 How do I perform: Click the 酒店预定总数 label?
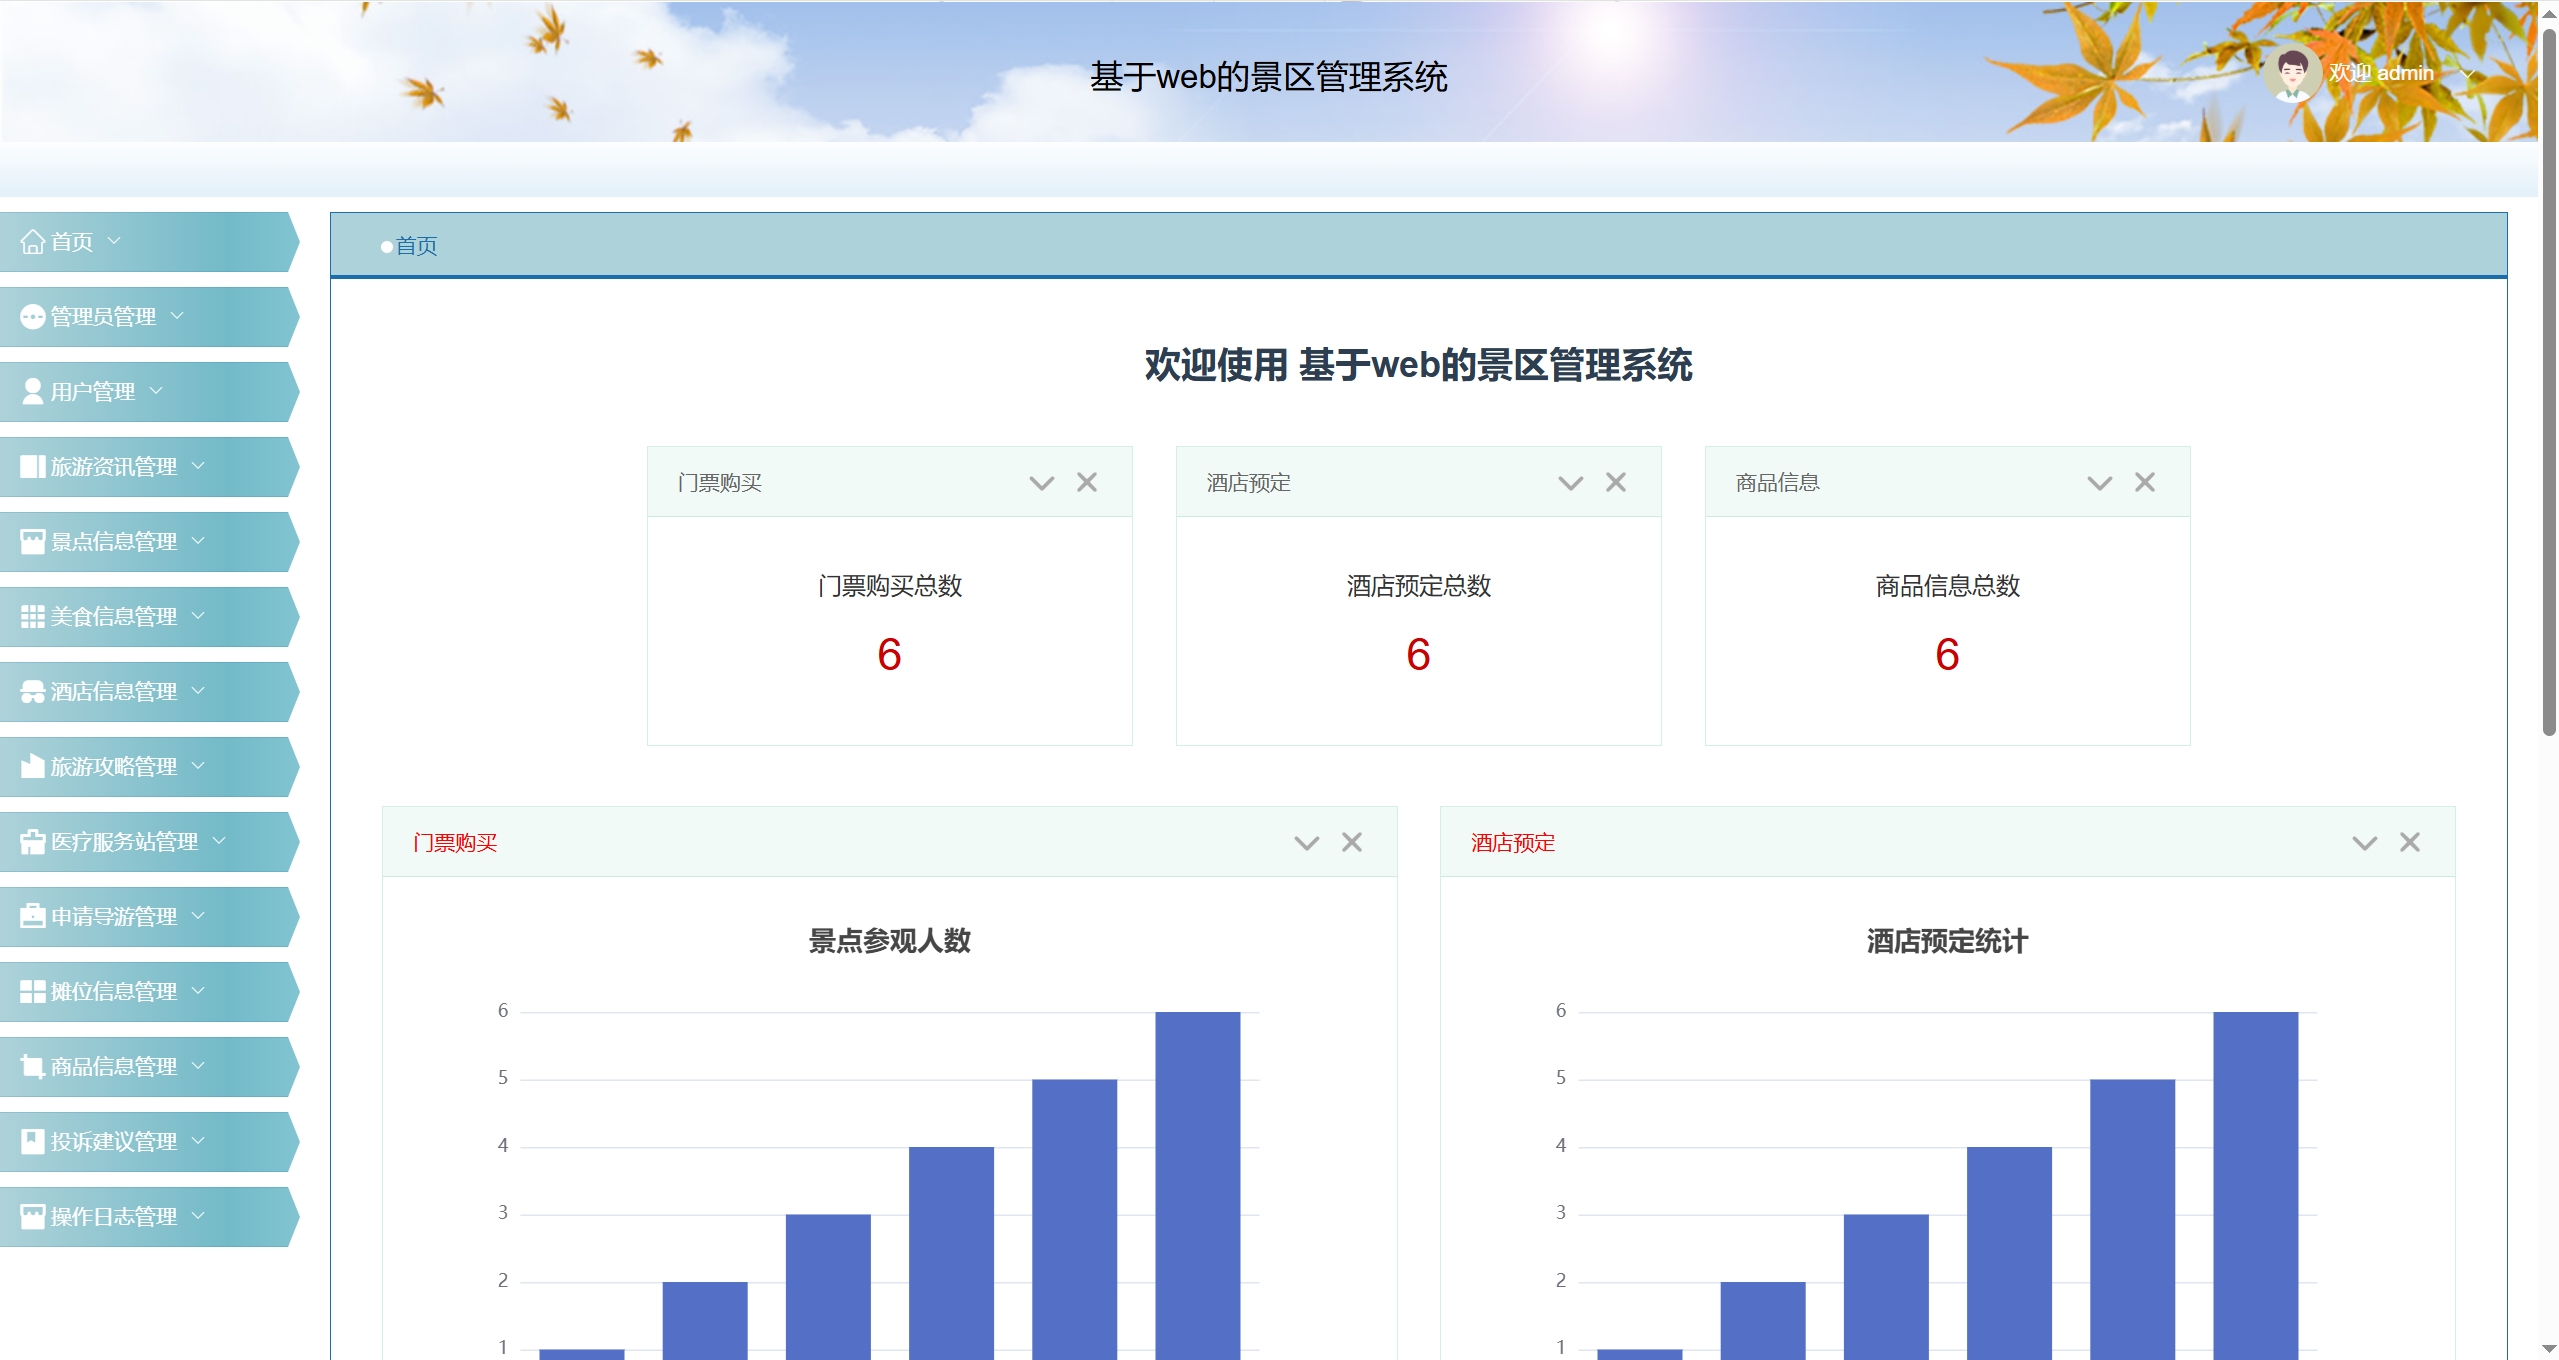coord(1419,586)
